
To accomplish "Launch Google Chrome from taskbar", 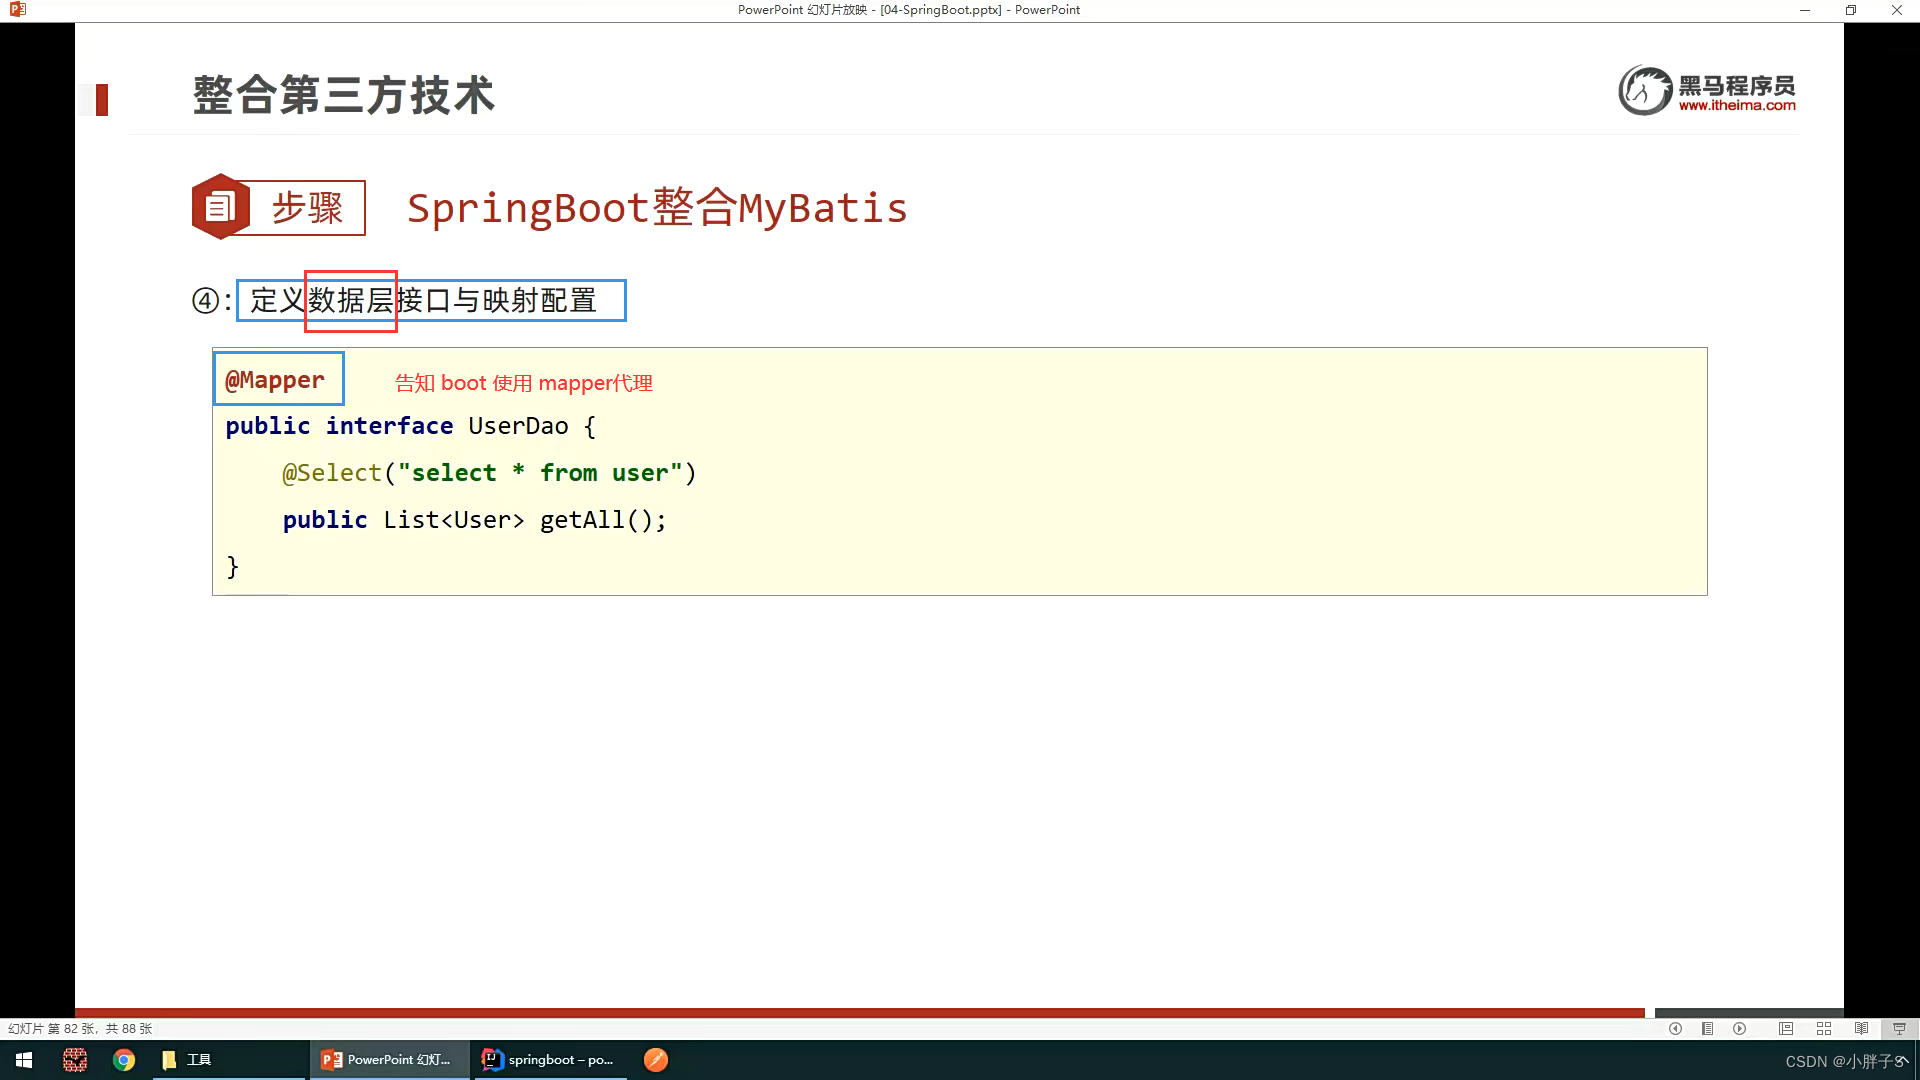I will tap(124, 1060).
